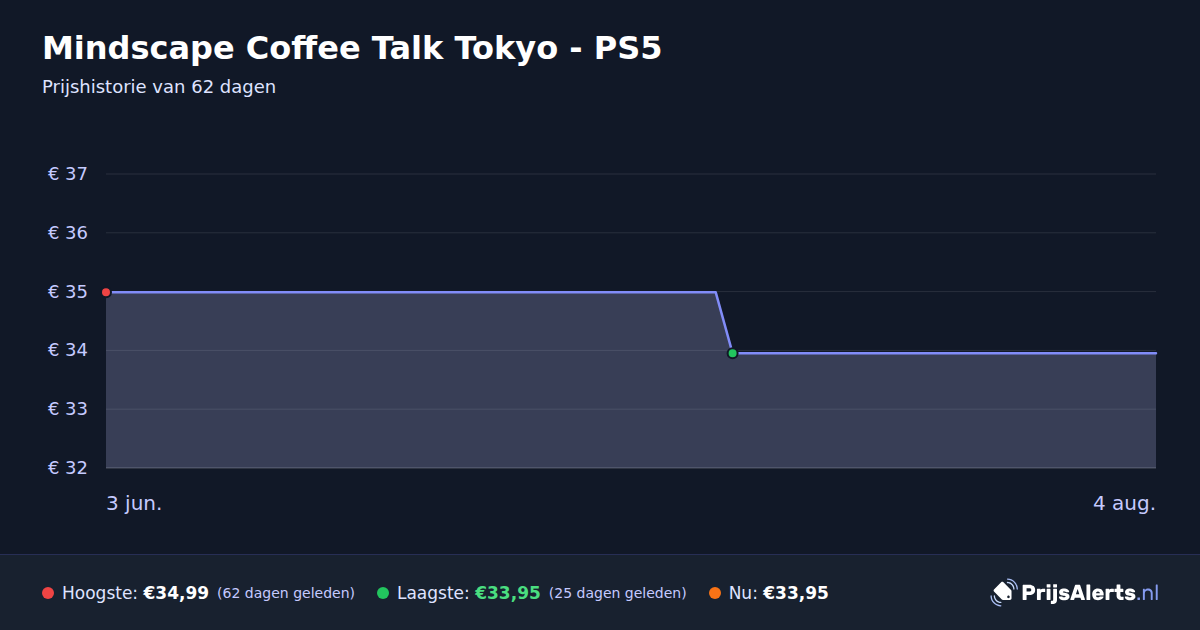1200x630 pixels.
Task: Click the € 37 axis label
Action: [x=68, y=174]
